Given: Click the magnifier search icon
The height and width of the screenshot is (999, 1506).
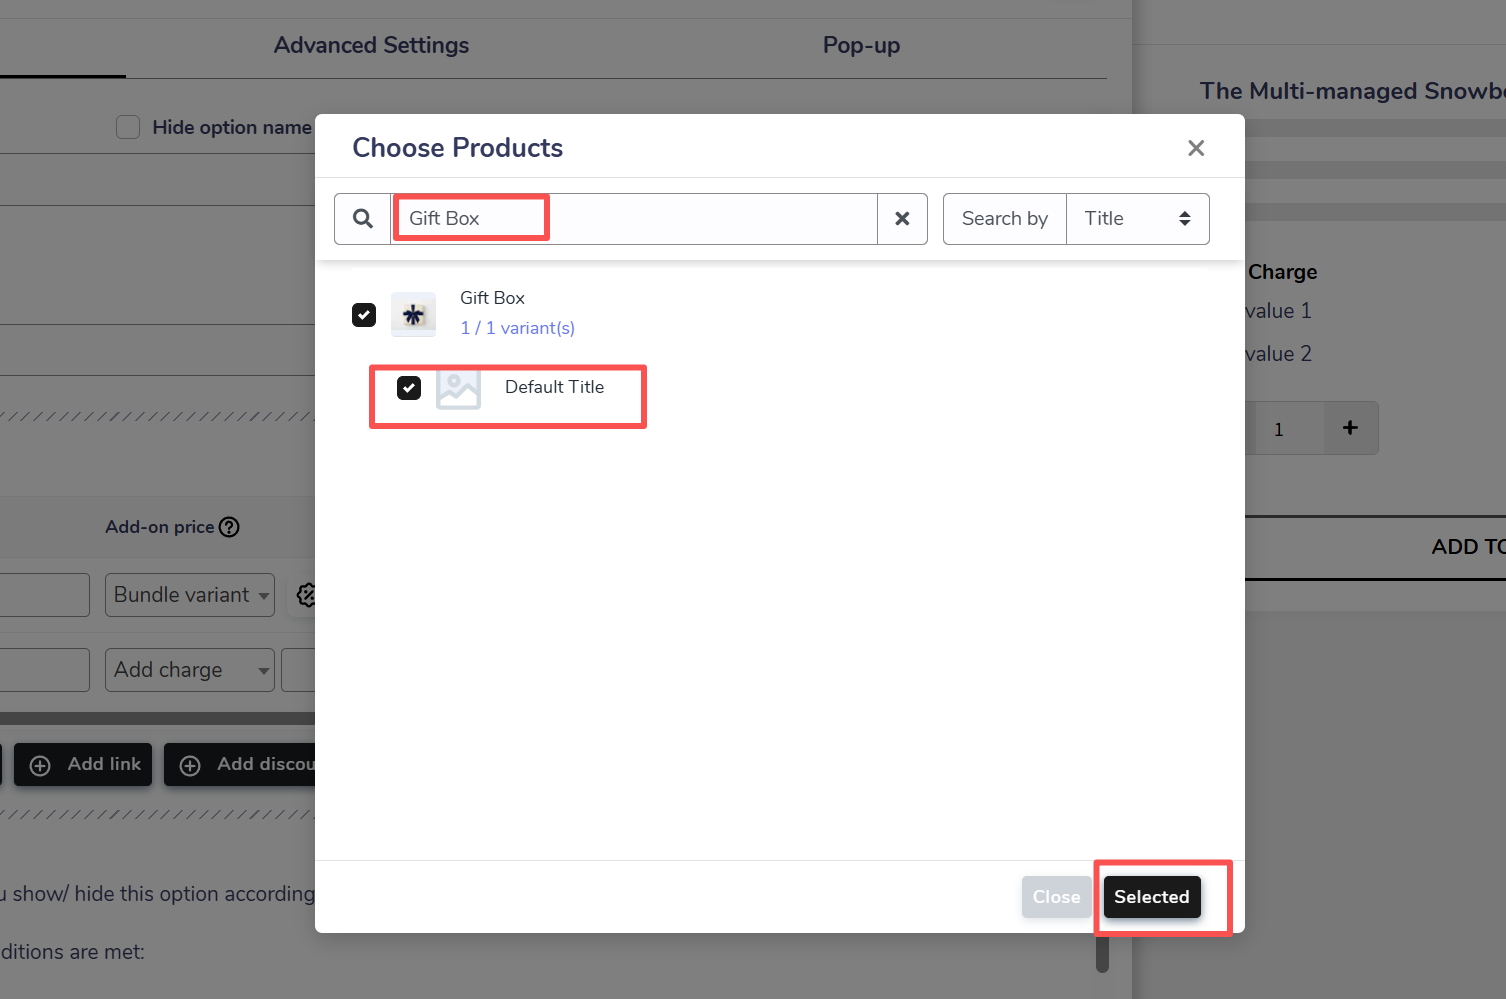Looking at the screenshot, I should click(x=363, y=219).
